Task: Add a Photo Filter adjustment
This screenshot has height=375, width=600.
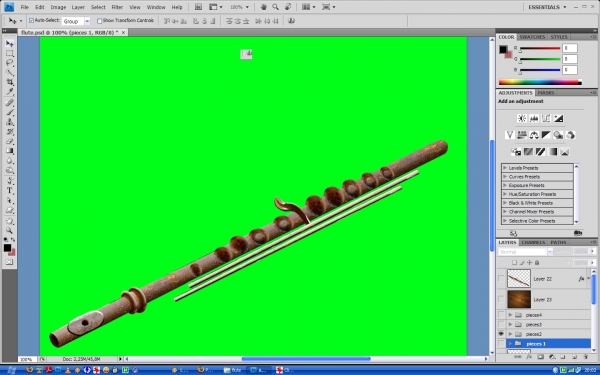Action: click(x=558, y=135)
